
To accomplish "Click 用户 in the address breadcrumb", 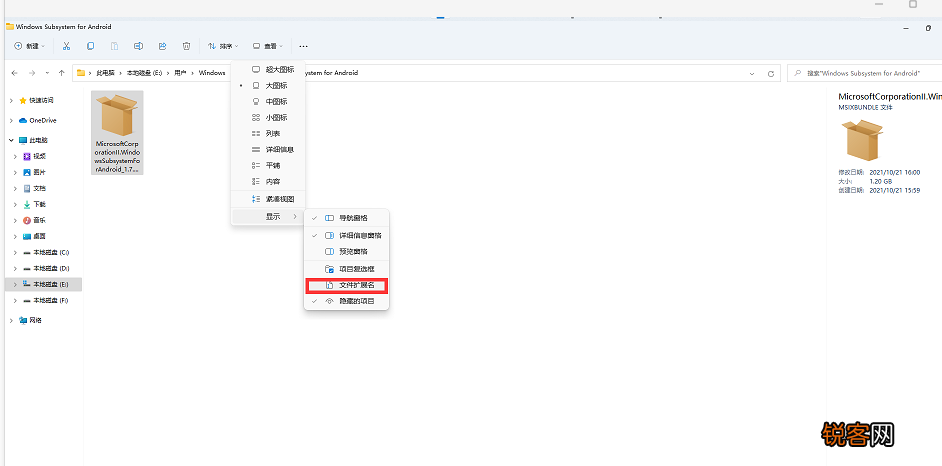I will click(x=180, y=73).
